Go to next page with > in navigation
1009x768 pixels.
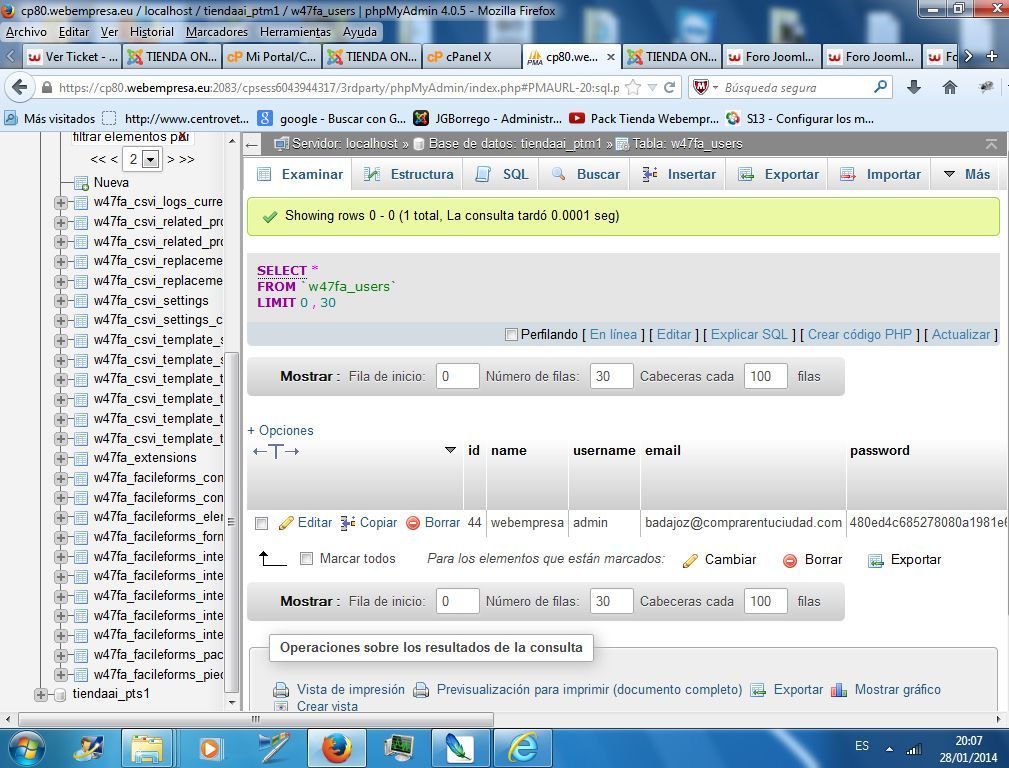tap(171, 159)
